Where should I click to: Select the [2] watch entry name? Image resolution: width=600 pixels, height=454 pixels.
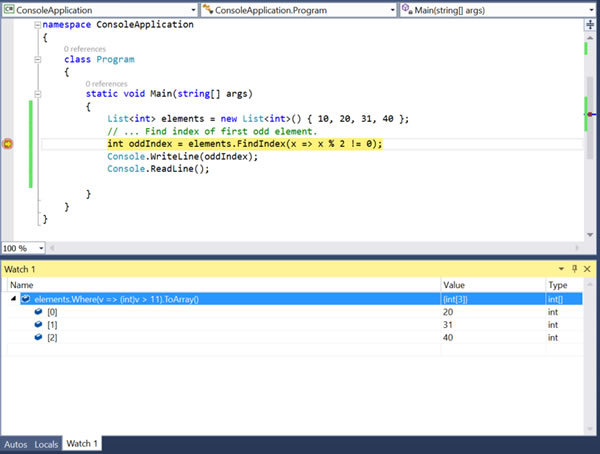pyautogui.click(x=52, y=338)
